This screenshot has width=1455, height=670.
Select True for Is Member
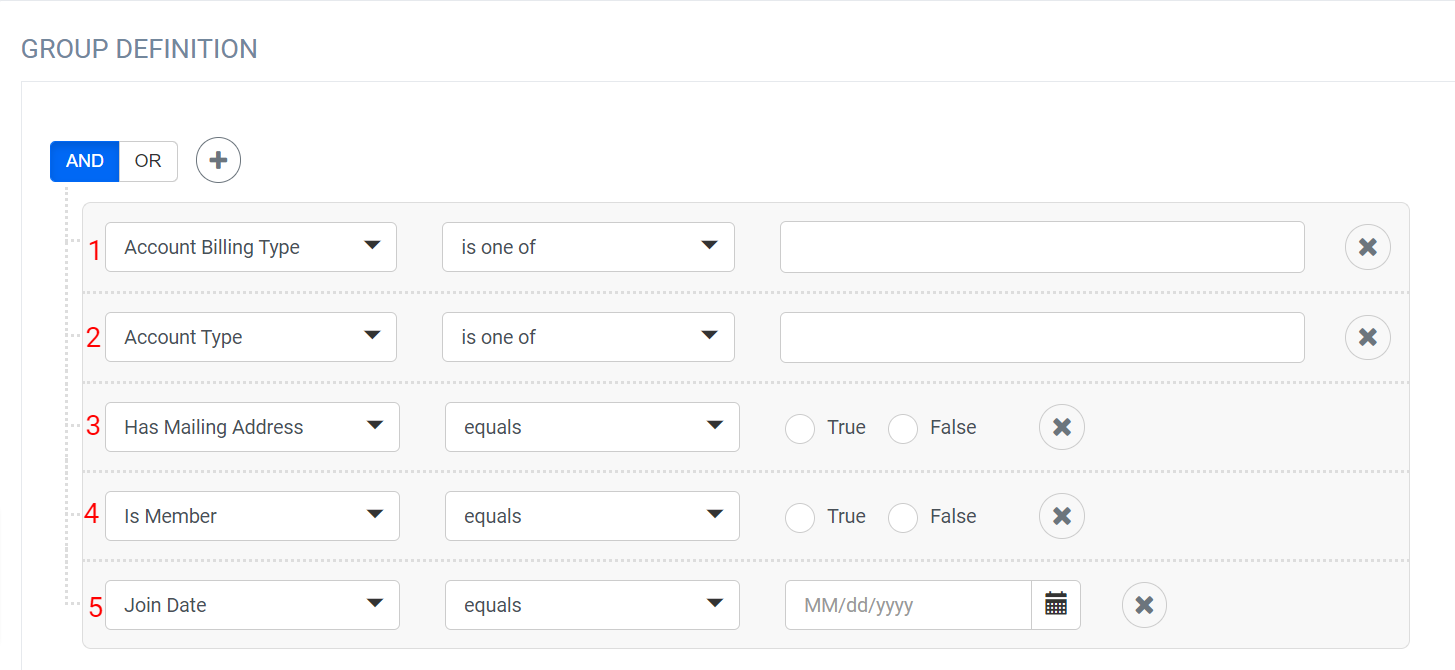click(800, 517)
